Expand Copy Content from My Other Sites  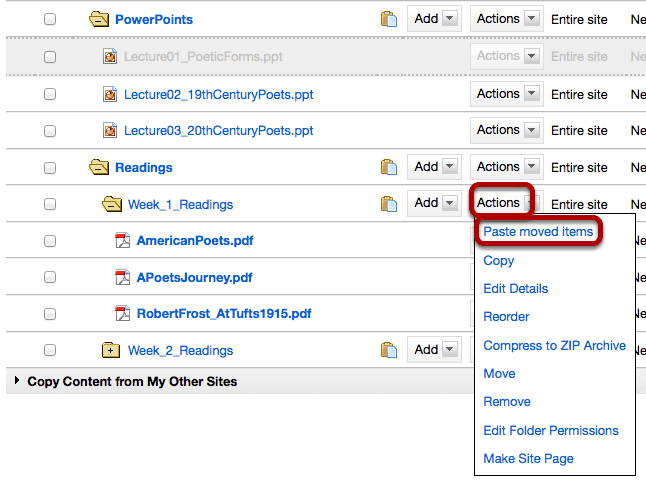click(x=17, y=380)
